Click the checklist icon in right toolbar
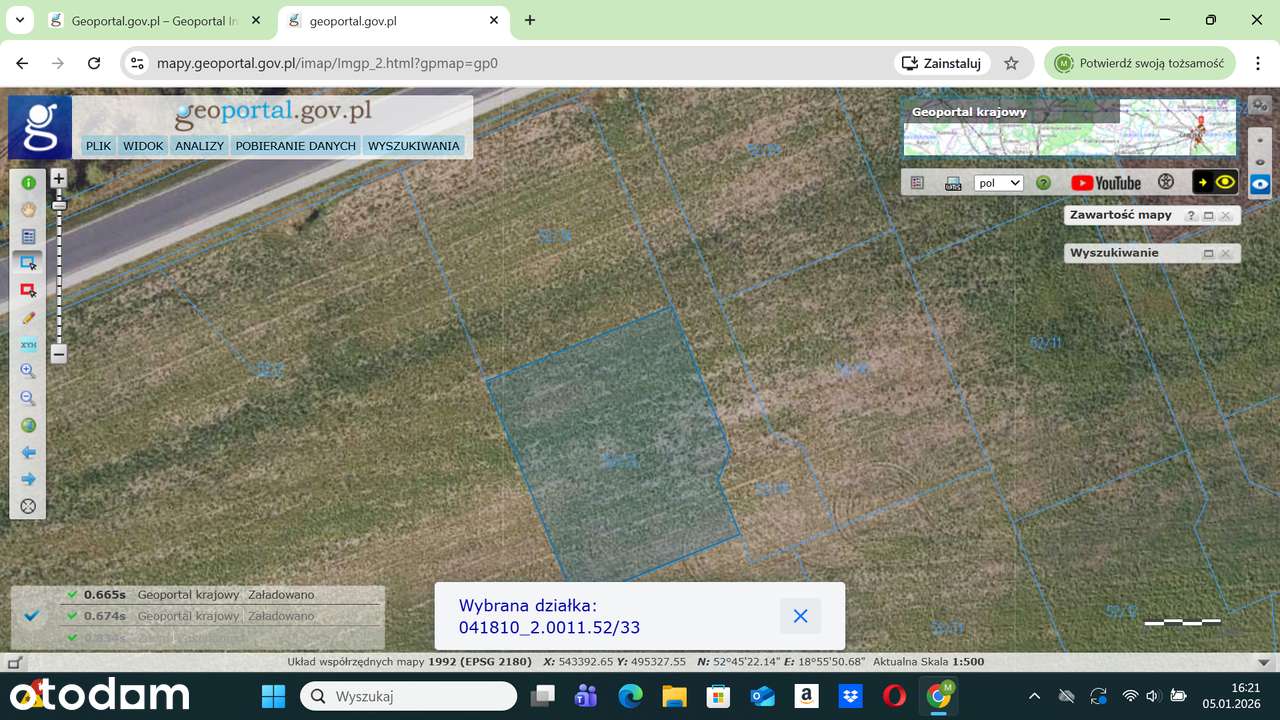Screen dimensions: 1280x720 [918, 183]
